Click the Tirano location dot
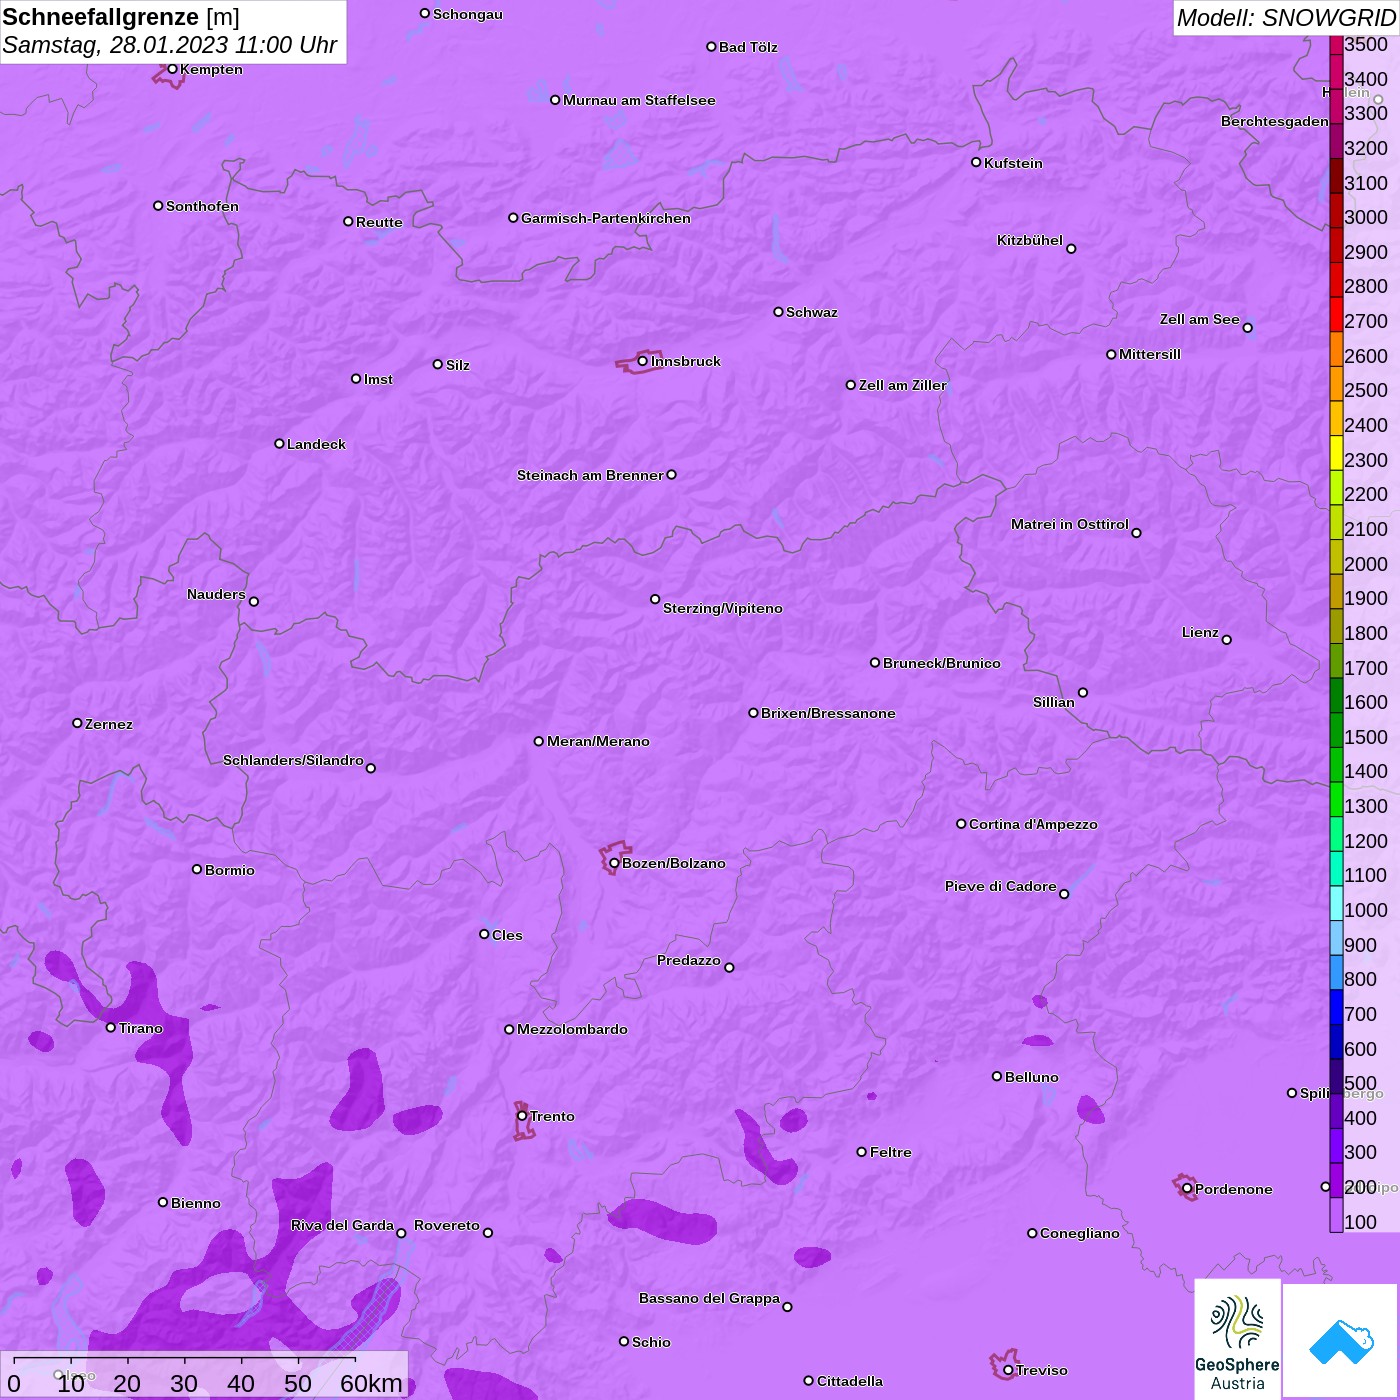 pyautogui.click(x=111, y=1027)
